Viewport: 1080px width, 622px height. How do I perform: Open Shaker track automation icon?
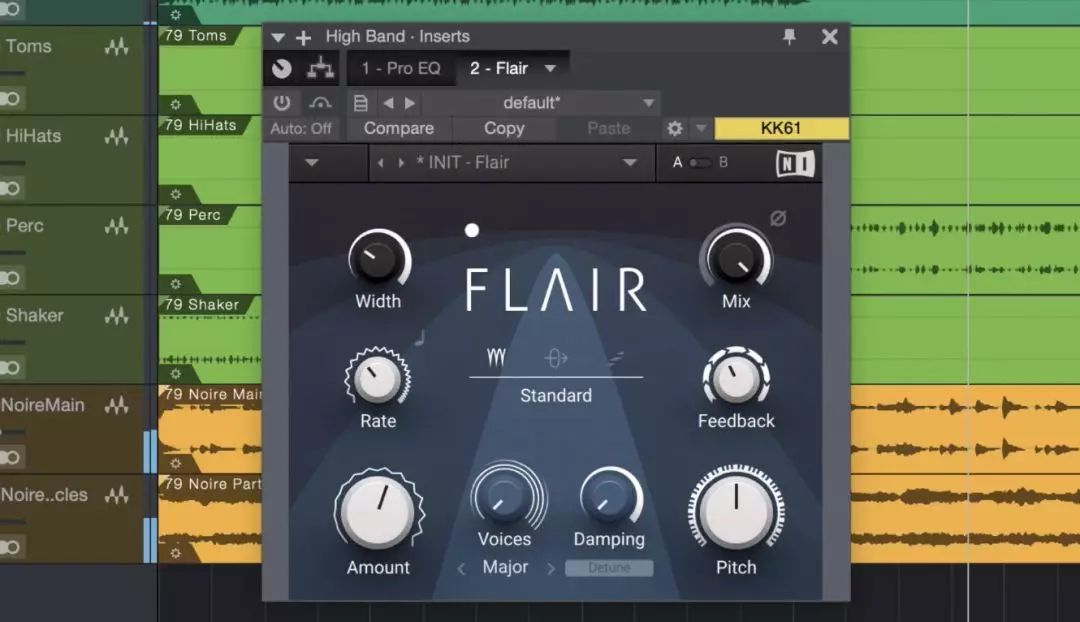[117, 316]
